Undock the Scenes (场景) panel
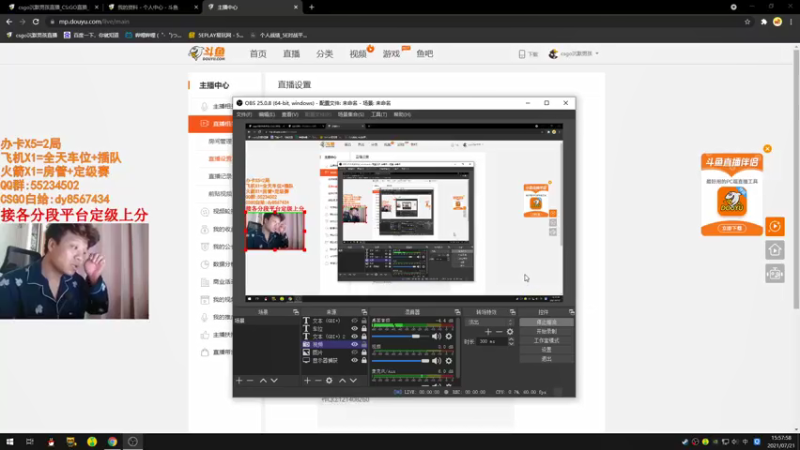Image resolution: width=800 pixels, height=450 pixels. pos(295,312)
